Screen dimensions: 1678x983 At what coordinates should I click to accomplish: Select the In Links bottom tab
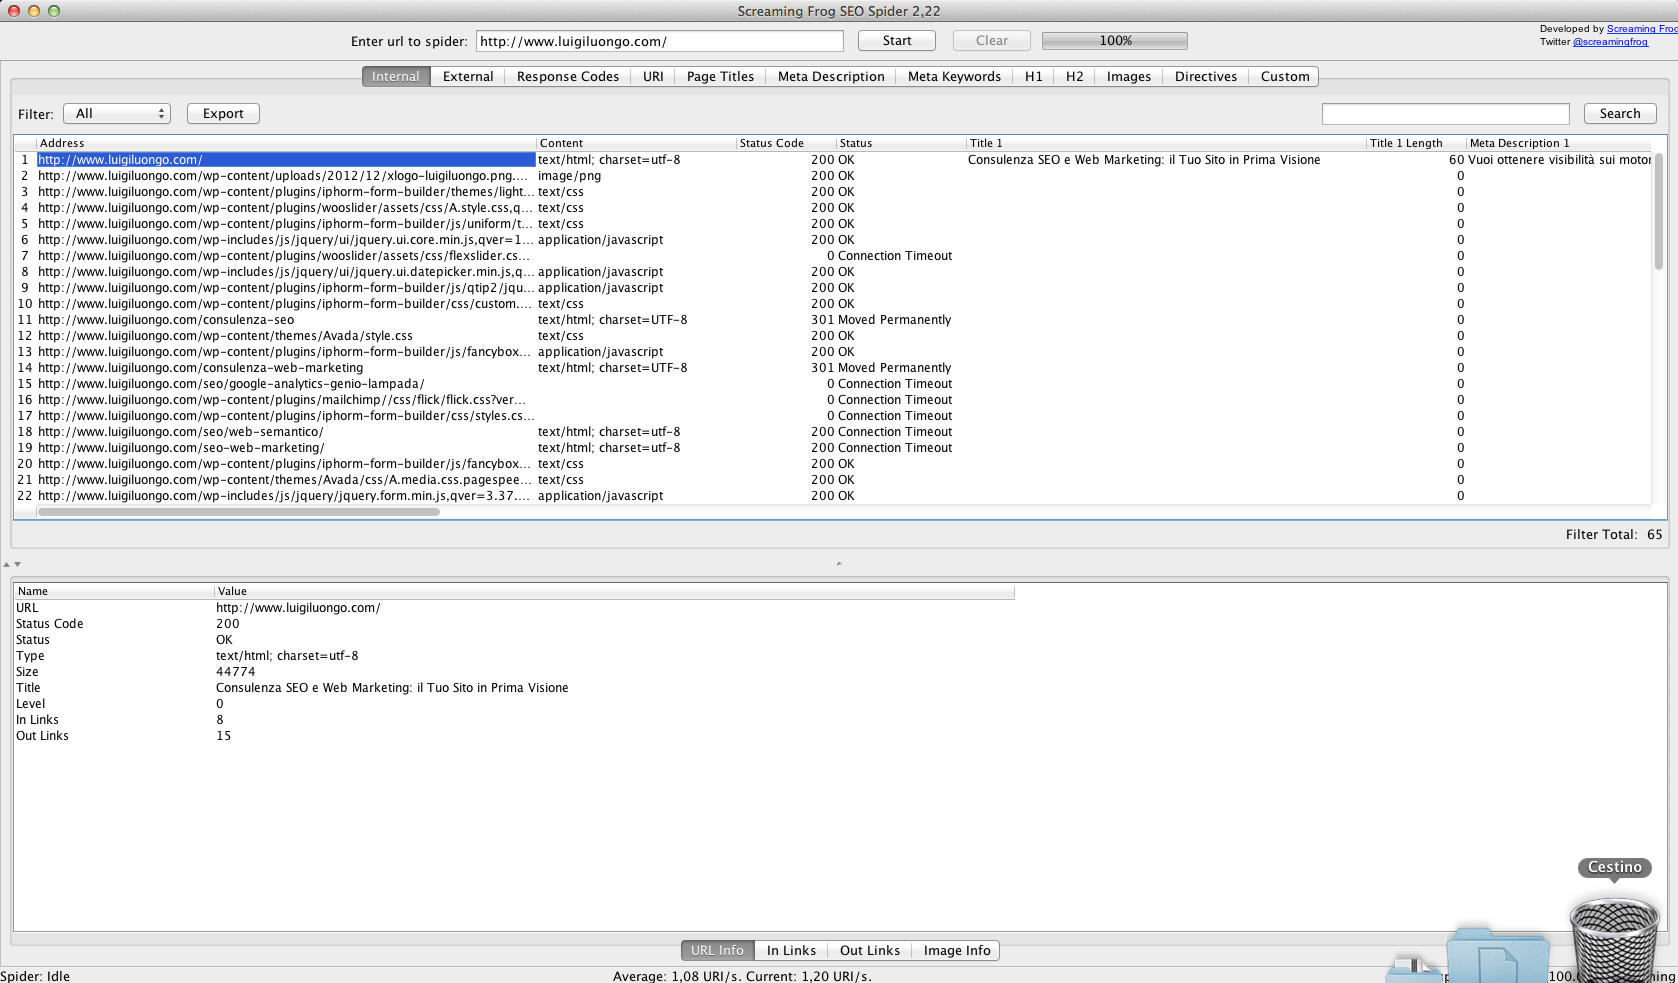[x=791, y=951]
